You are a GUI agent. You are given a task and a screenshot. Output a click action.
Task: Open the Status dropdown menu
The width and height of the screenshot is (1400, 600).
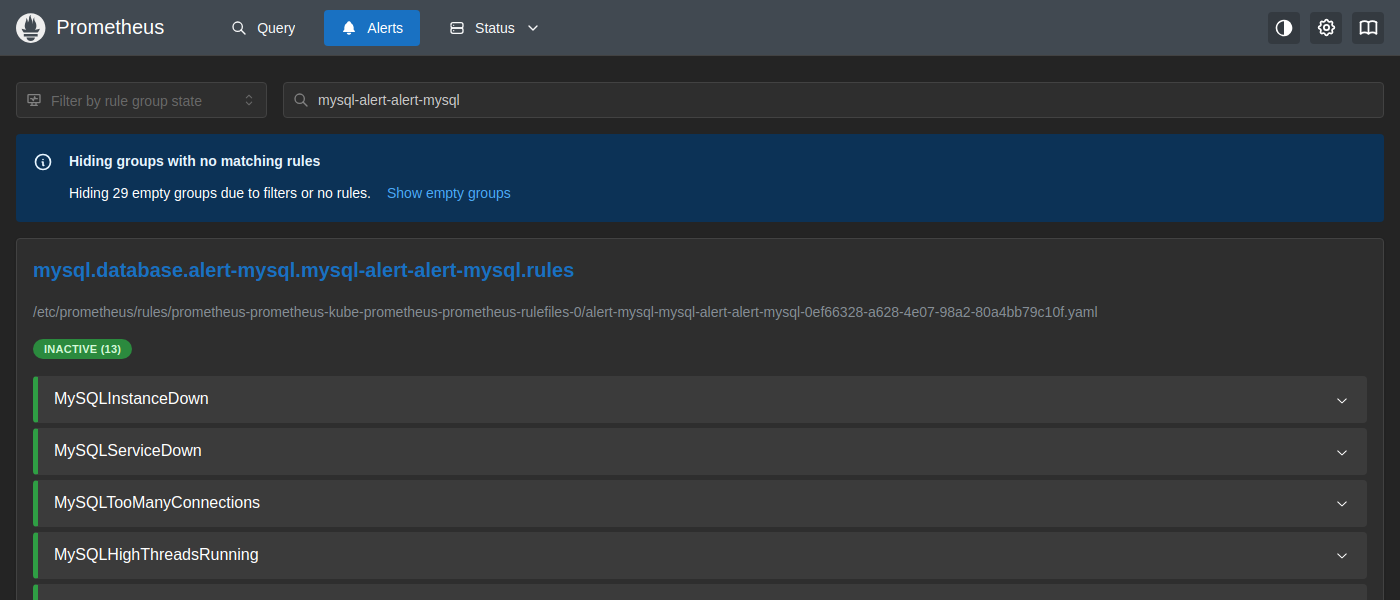(x=494, y=28)
